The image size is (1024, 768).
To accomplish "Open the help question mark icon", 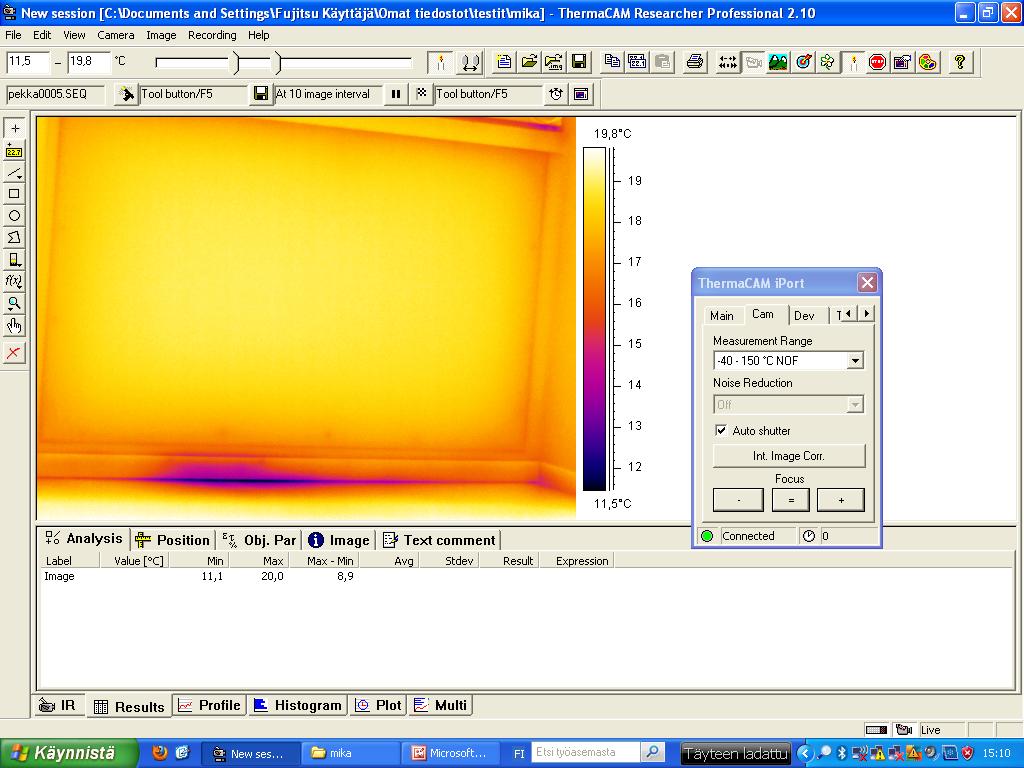I will tap(960, 62).
